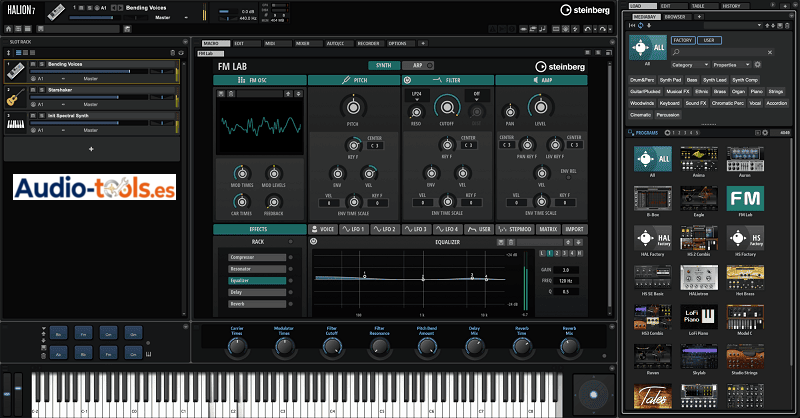Click the redo arrow icon
Screen dimensions: 800x418
click(603, 29)
